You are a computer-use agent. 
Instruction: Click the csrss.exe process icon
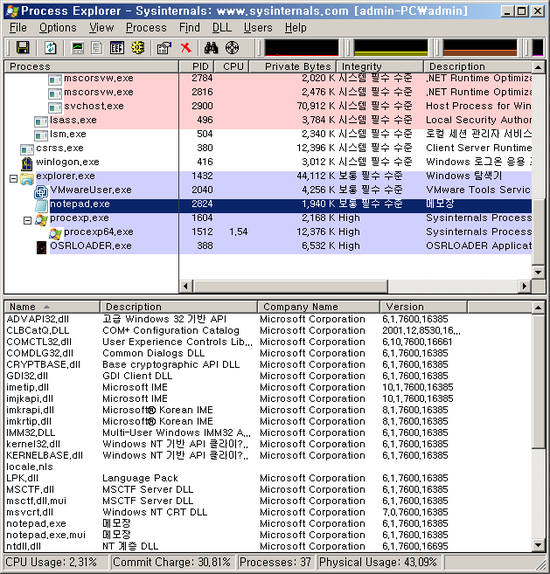pos(27,149)
